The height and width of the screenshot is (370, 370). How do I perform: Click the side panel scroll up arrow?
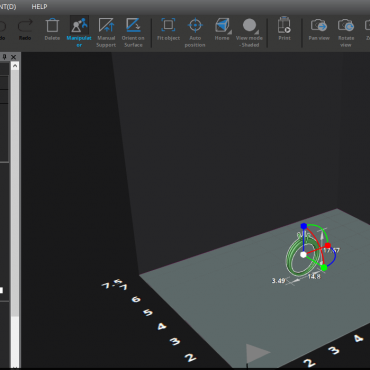point(15,66)
